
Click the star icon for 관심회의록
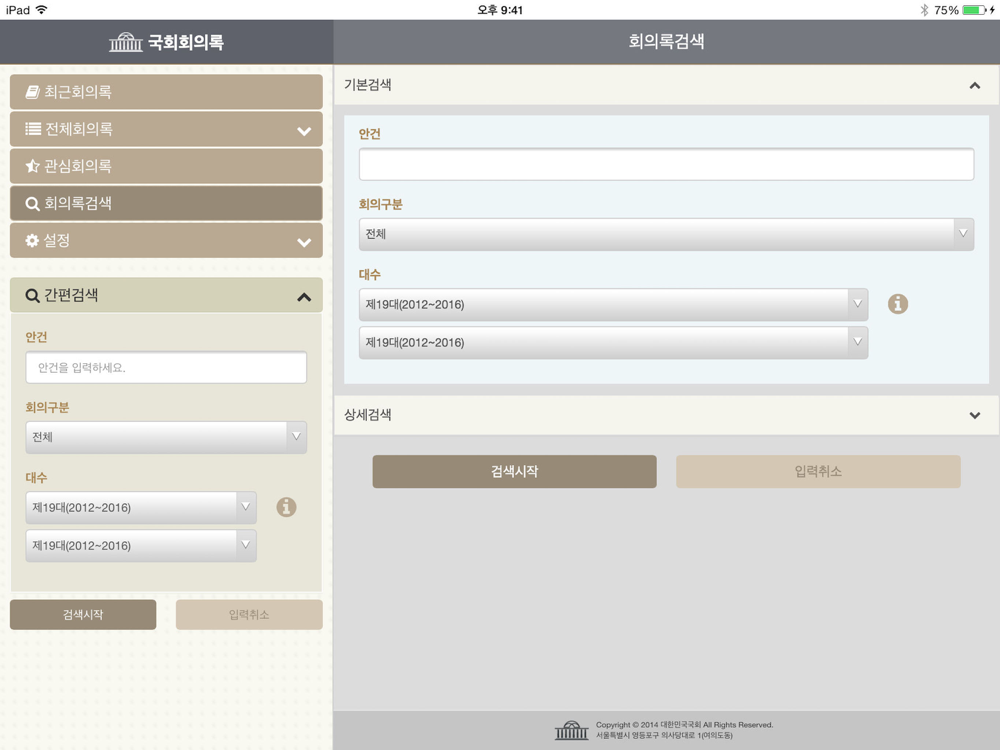tap(32, 166)
